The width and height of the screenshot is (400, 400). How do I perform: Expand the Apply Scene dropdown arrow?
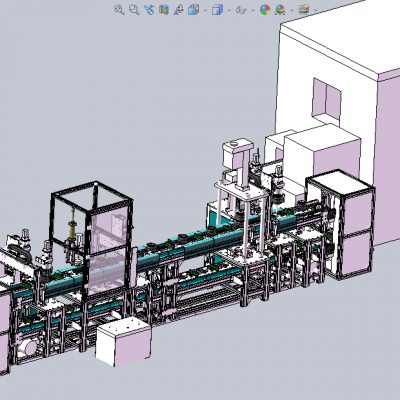click(292, 10)
